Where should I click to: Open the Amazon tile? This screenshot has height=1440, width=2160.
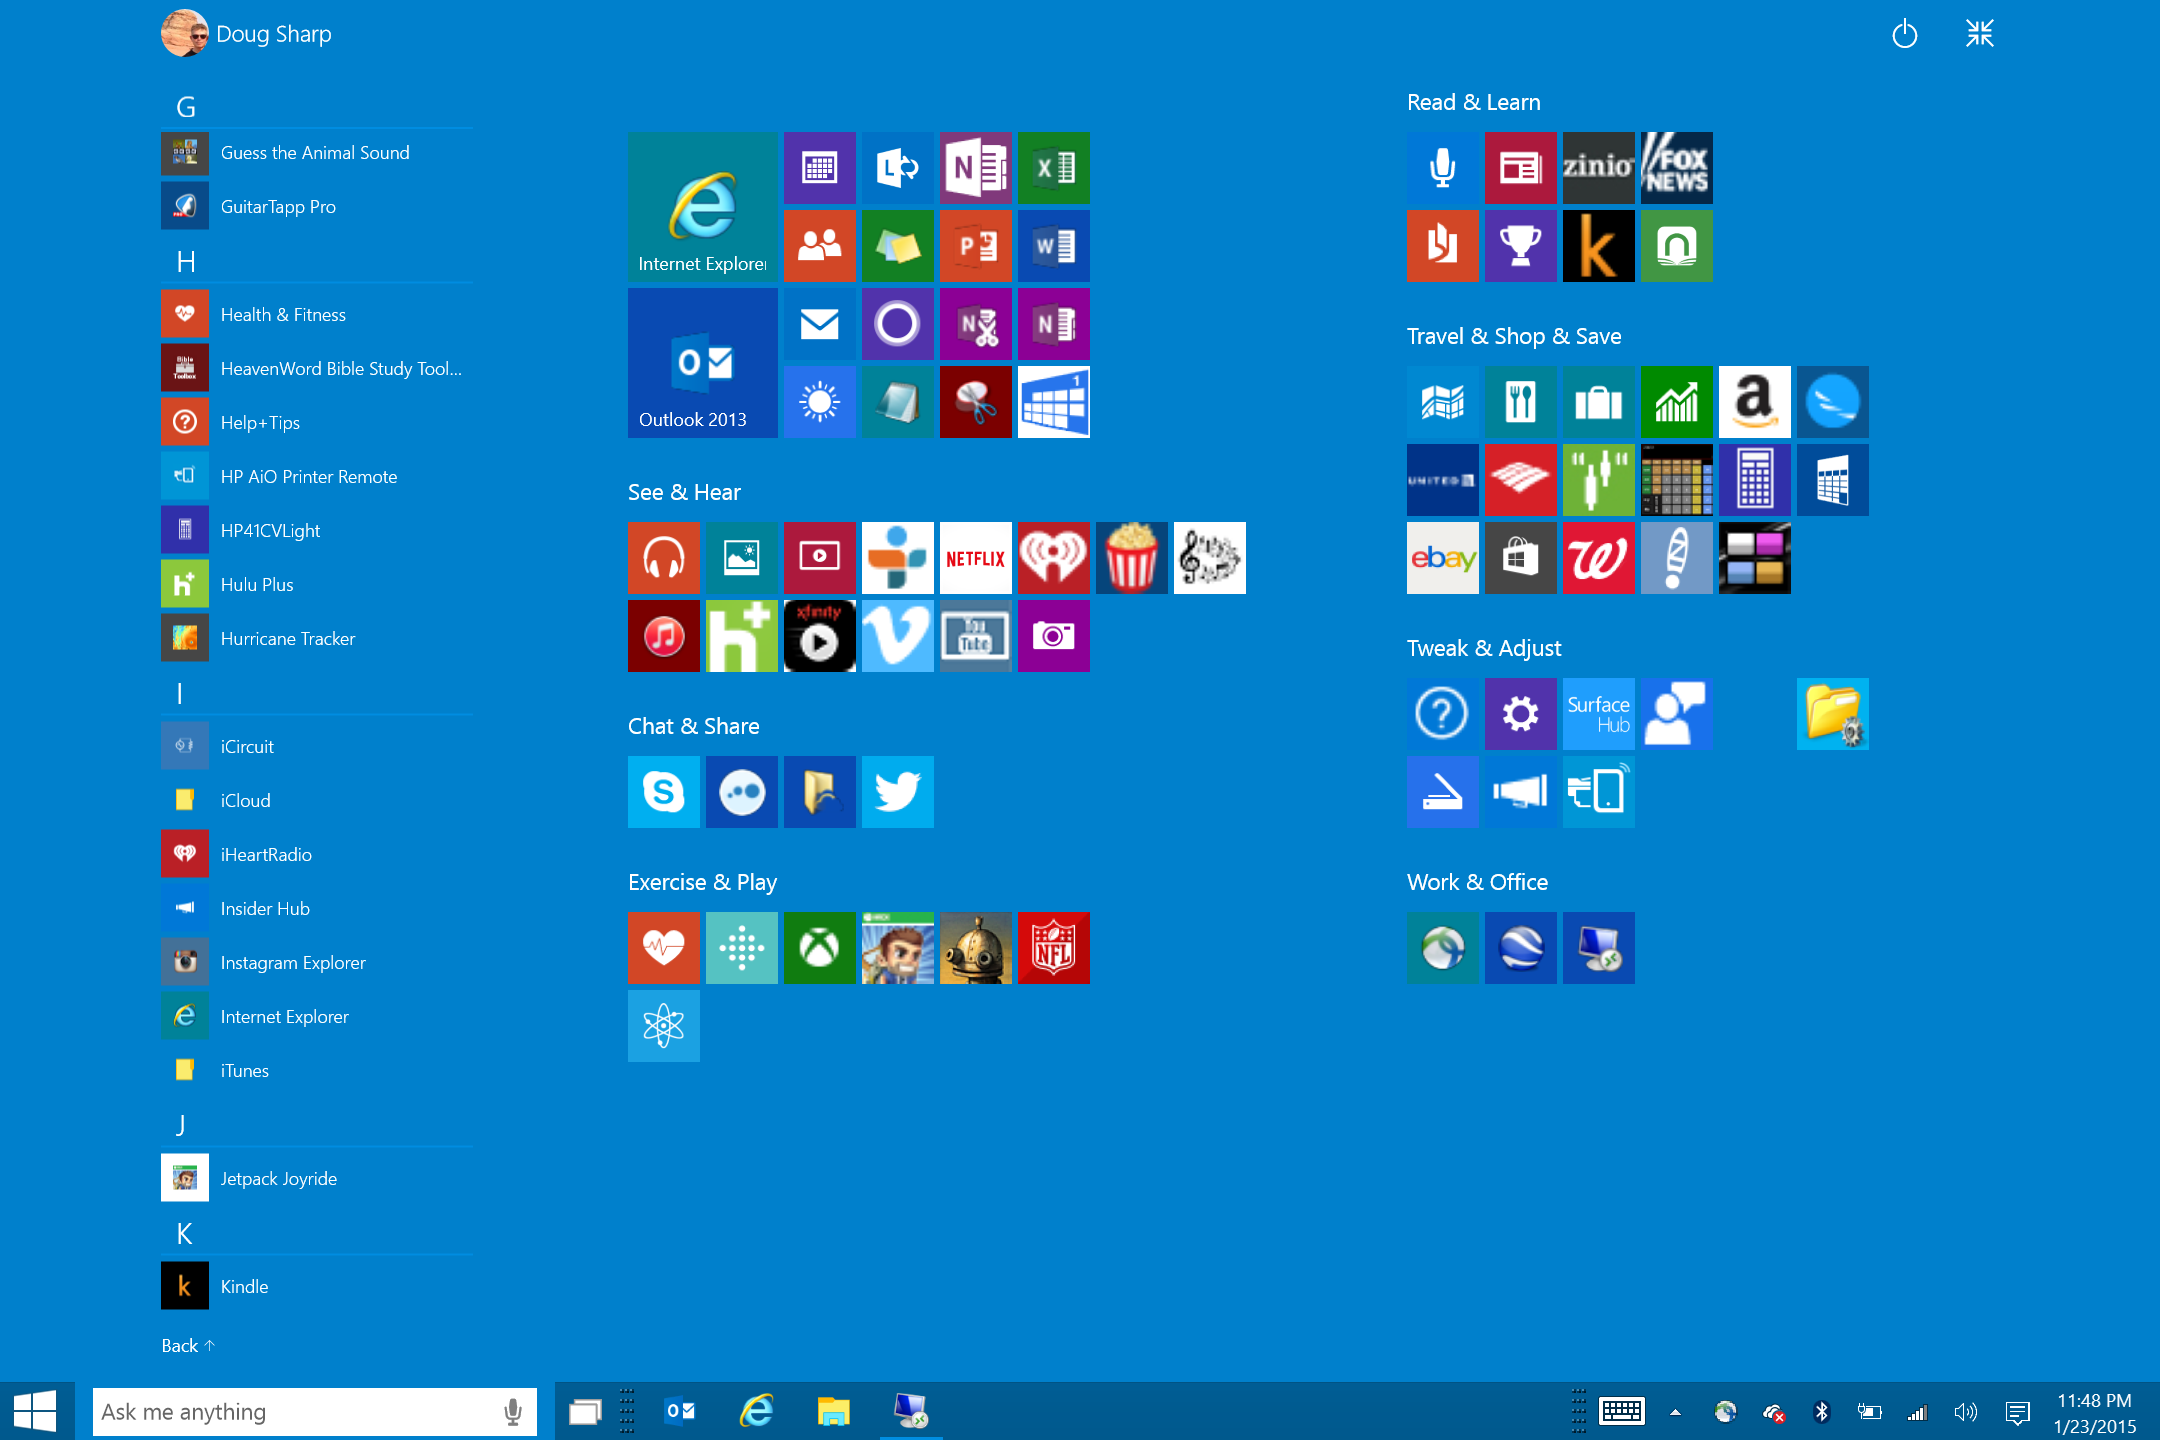coord(1755,402)
